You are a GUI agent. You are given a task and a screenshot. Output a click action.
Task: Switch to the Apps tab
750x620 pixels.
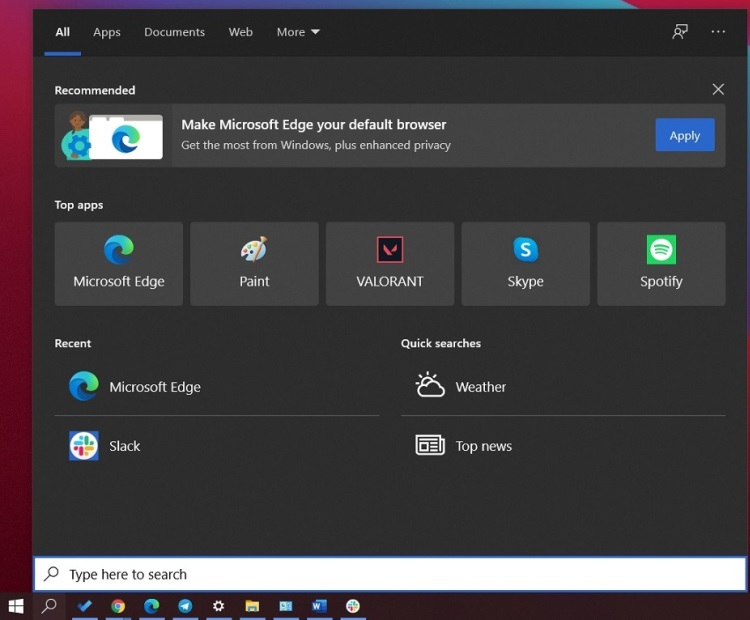pos(107,32)
